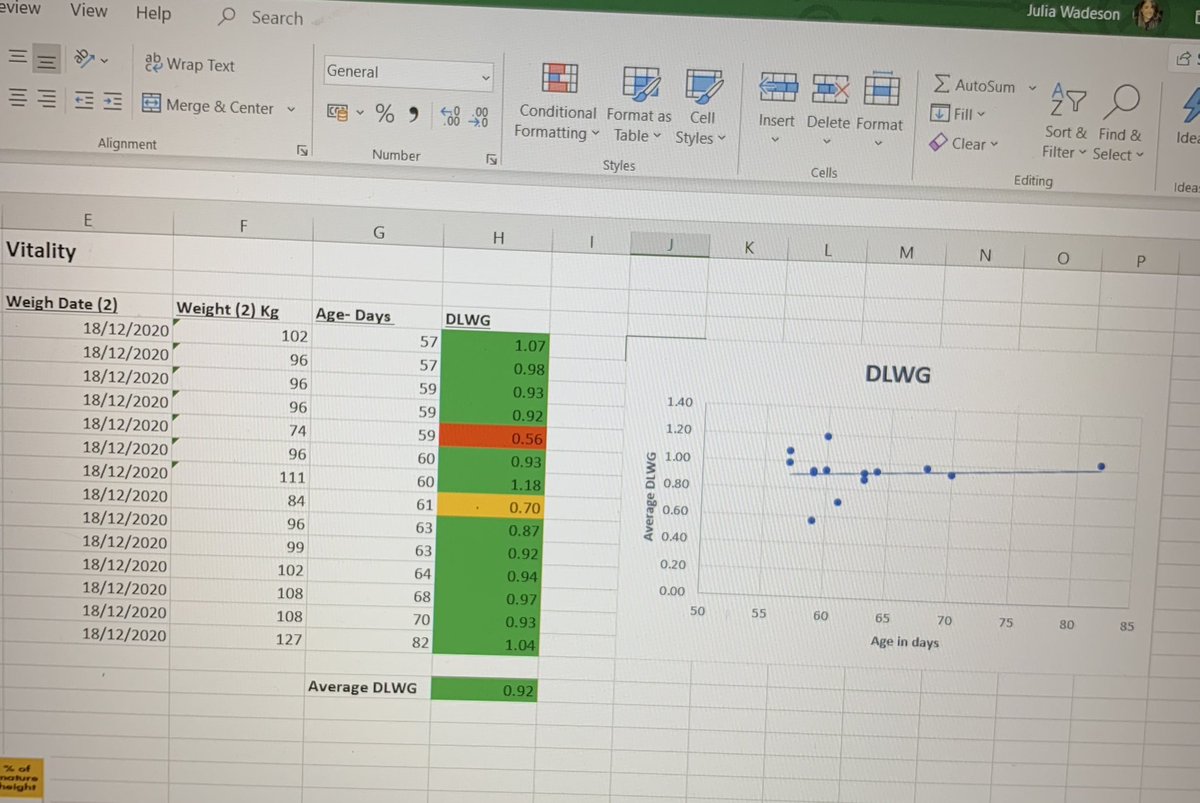Apply Percent Style number formatting

point(384,114)
